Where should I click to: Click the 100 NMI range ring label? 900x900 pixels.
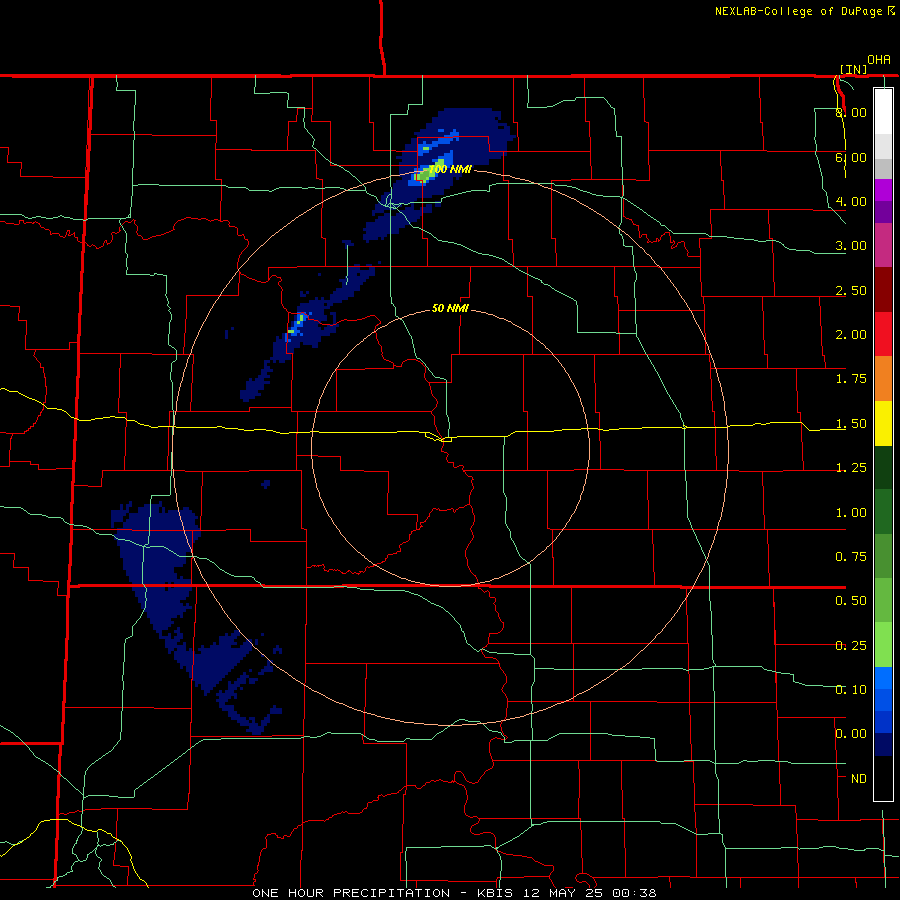click(x=451, y=169)
